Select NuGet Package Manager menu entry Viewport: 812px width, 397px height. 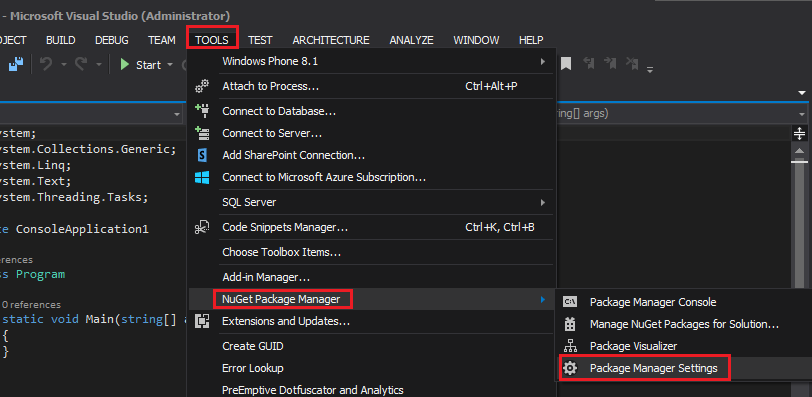[372, 299]
